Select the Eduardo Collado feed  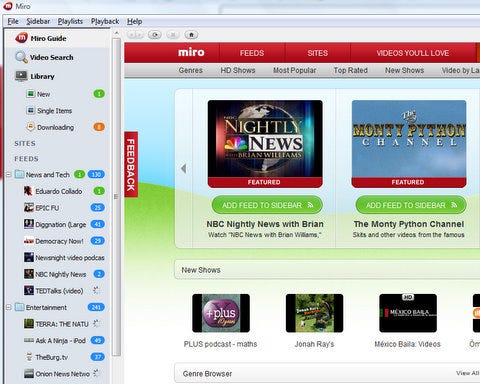tap(57, 191)
